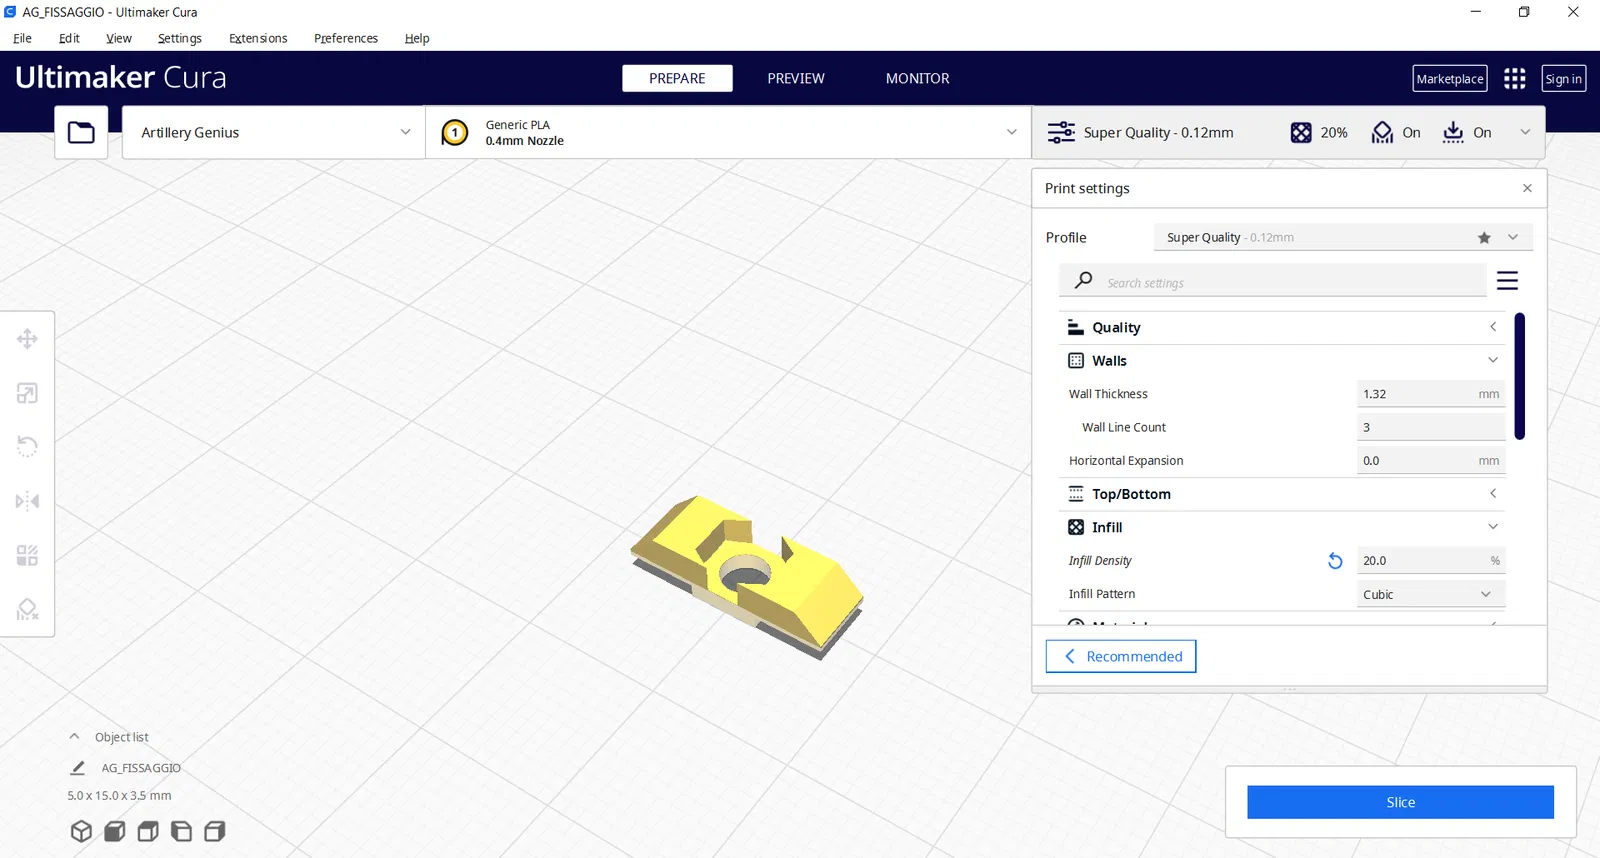Select AG_FISSAGGIO in the object list
This screenshot has width=1600, height=858.
click(141, 768)
